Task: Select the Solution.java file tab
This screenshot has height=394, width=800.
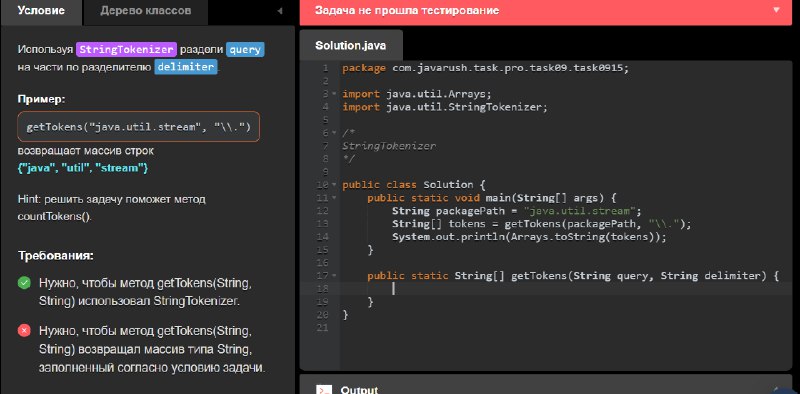Action: pos(351,45)
